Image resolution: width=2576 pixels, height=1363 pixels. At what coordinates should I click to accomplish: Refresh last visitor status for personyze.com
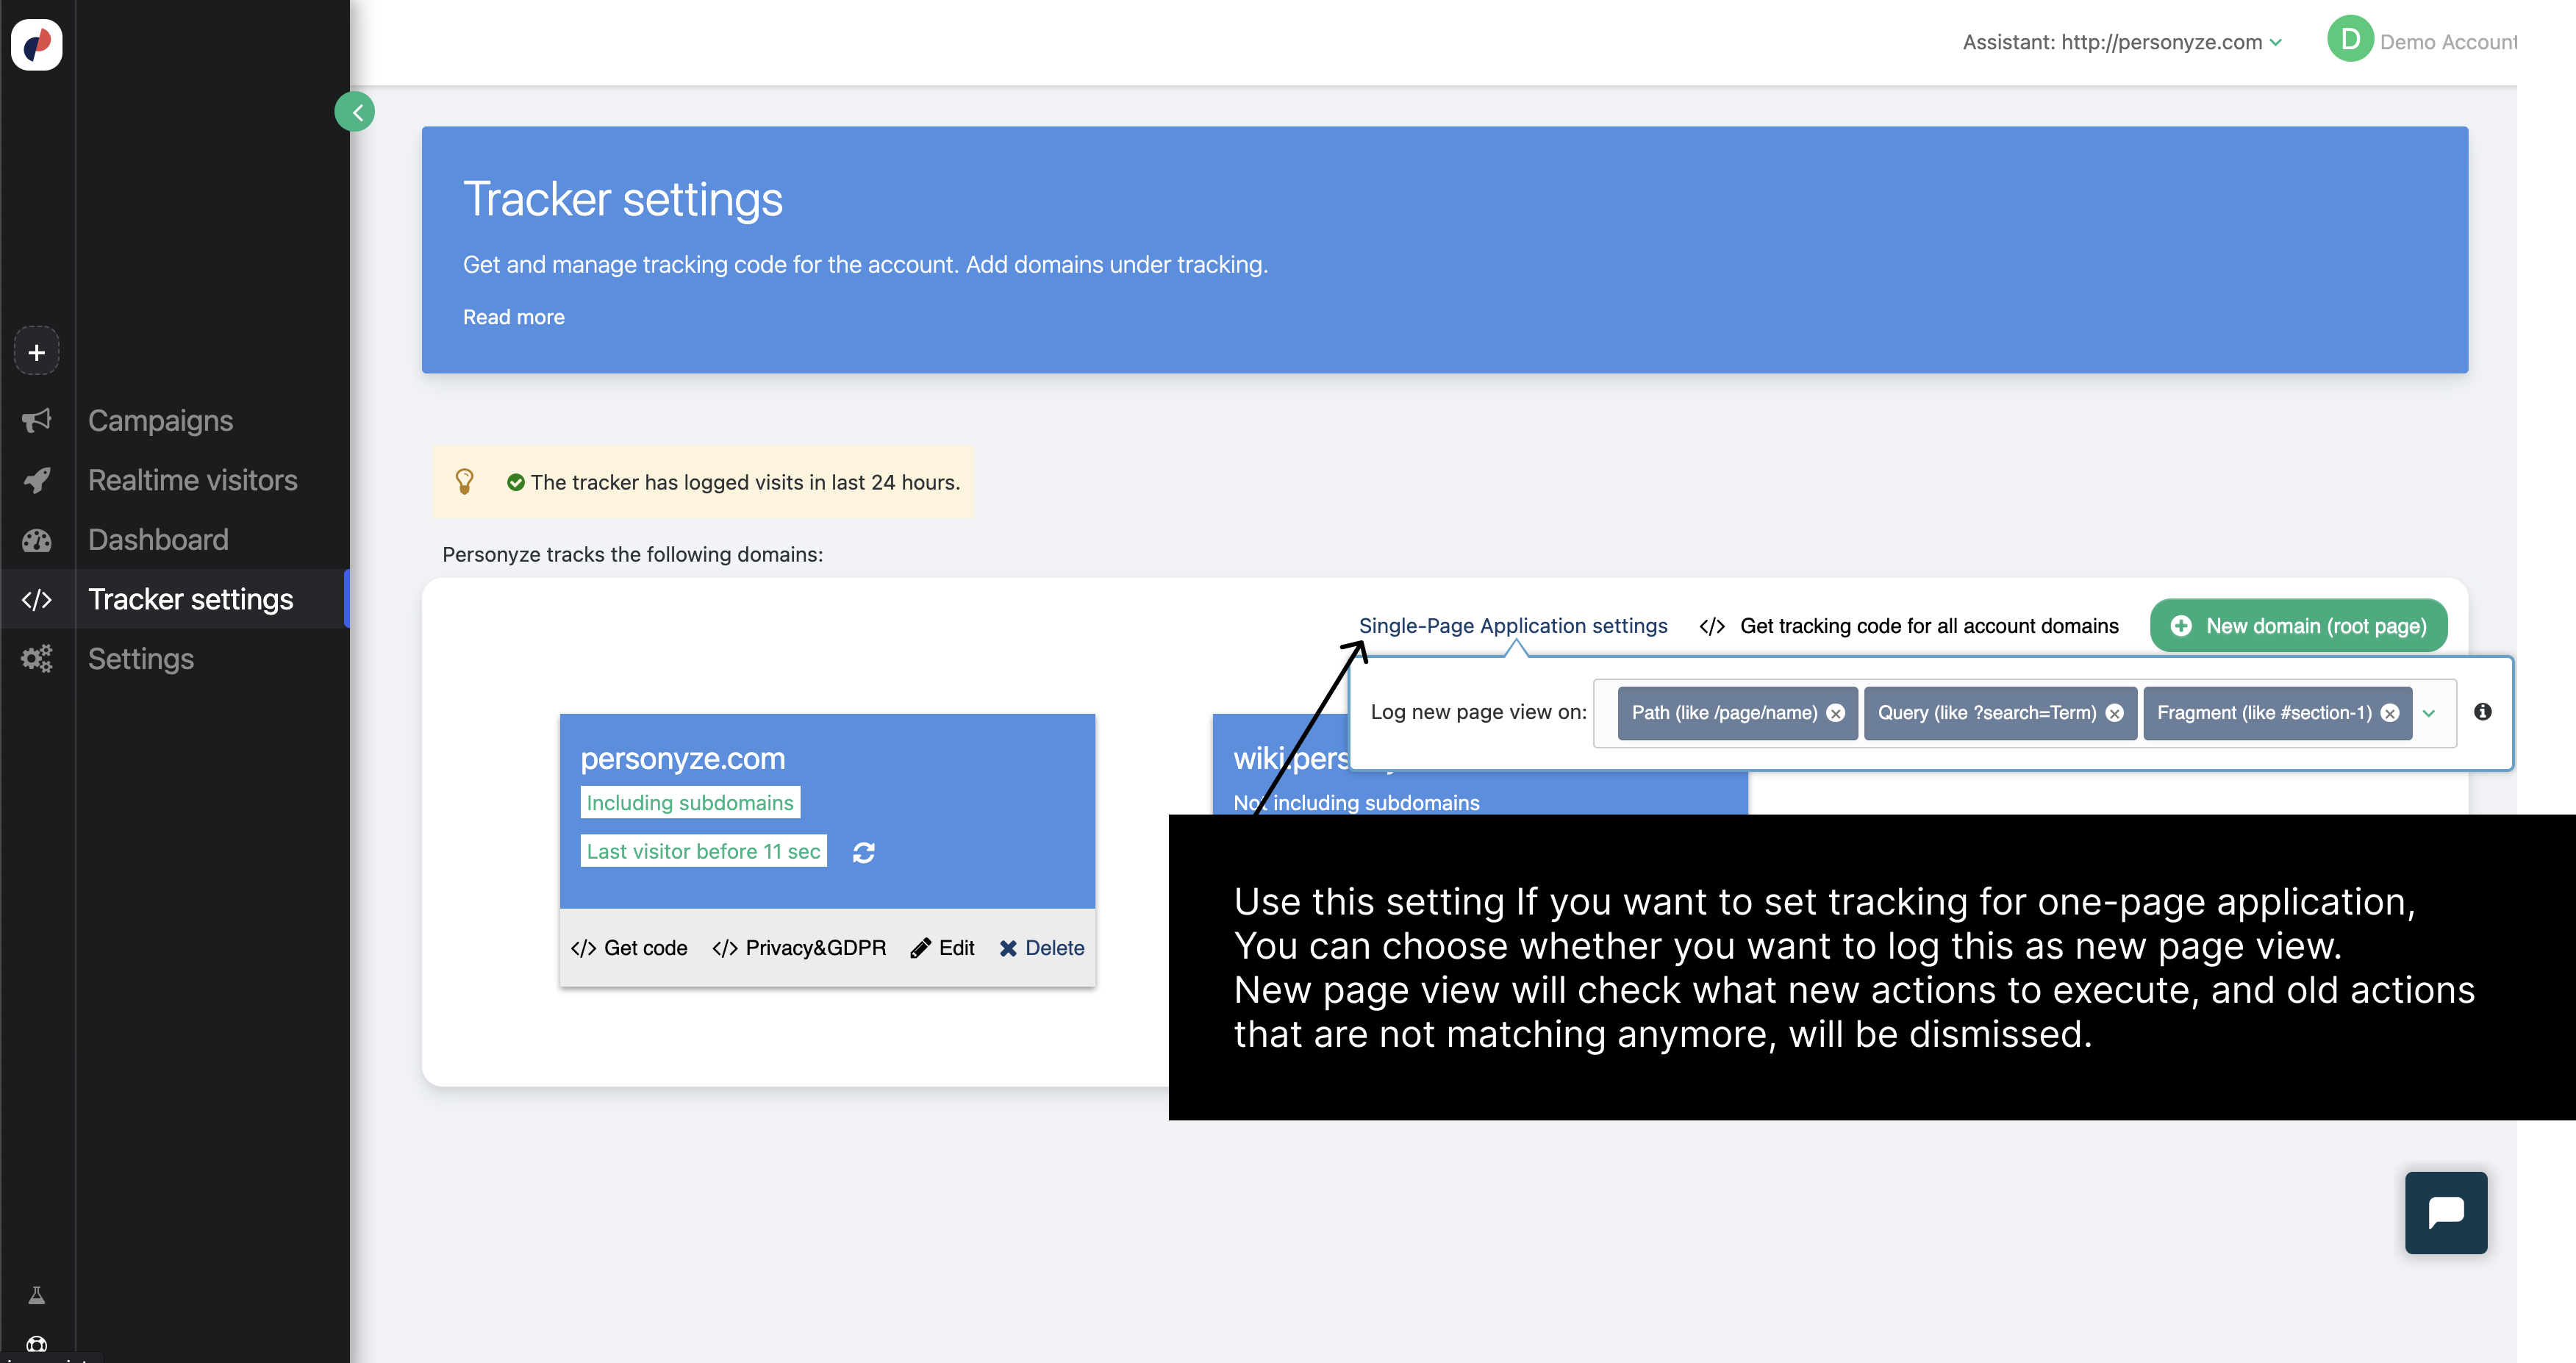point(864,852)
